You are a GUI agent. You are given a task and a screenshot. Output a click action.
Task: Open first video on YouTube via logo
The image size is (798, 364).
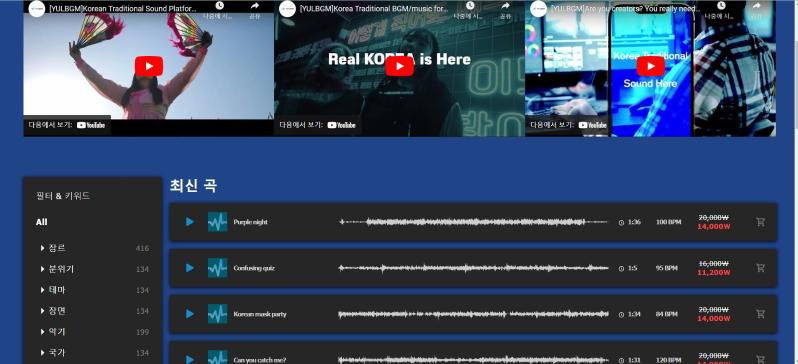click(x=91, y=125)
